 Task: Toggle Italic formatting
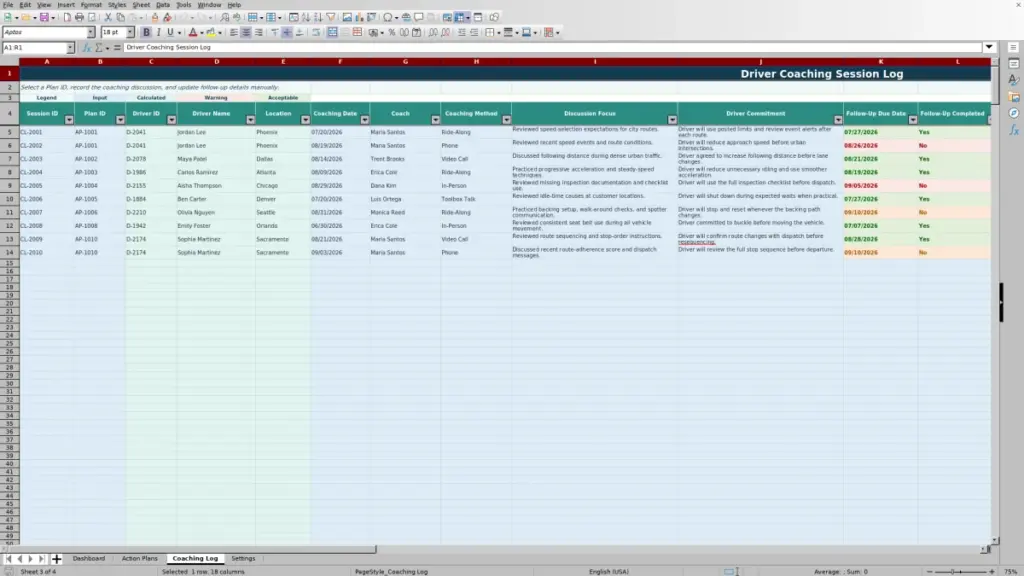[158, 32]
